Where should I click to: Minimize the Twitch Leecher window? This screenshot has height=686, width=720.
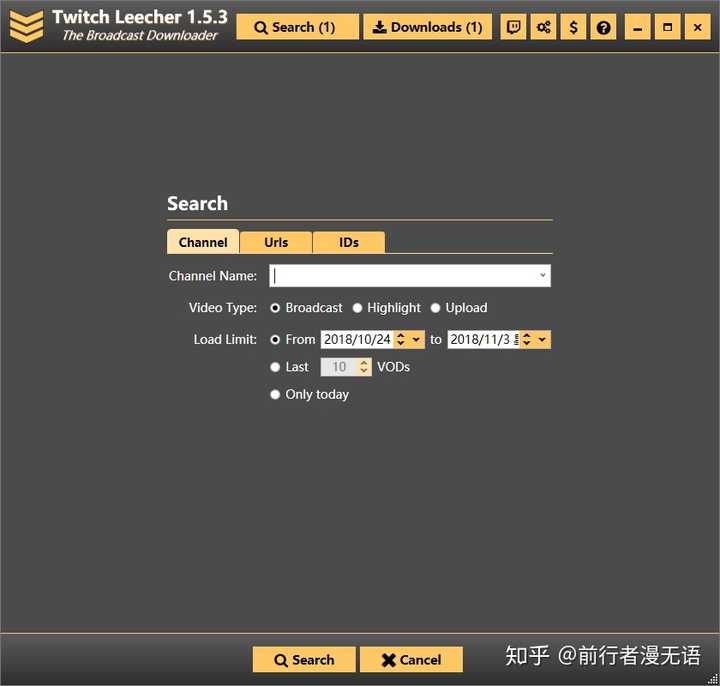point(637,27)
